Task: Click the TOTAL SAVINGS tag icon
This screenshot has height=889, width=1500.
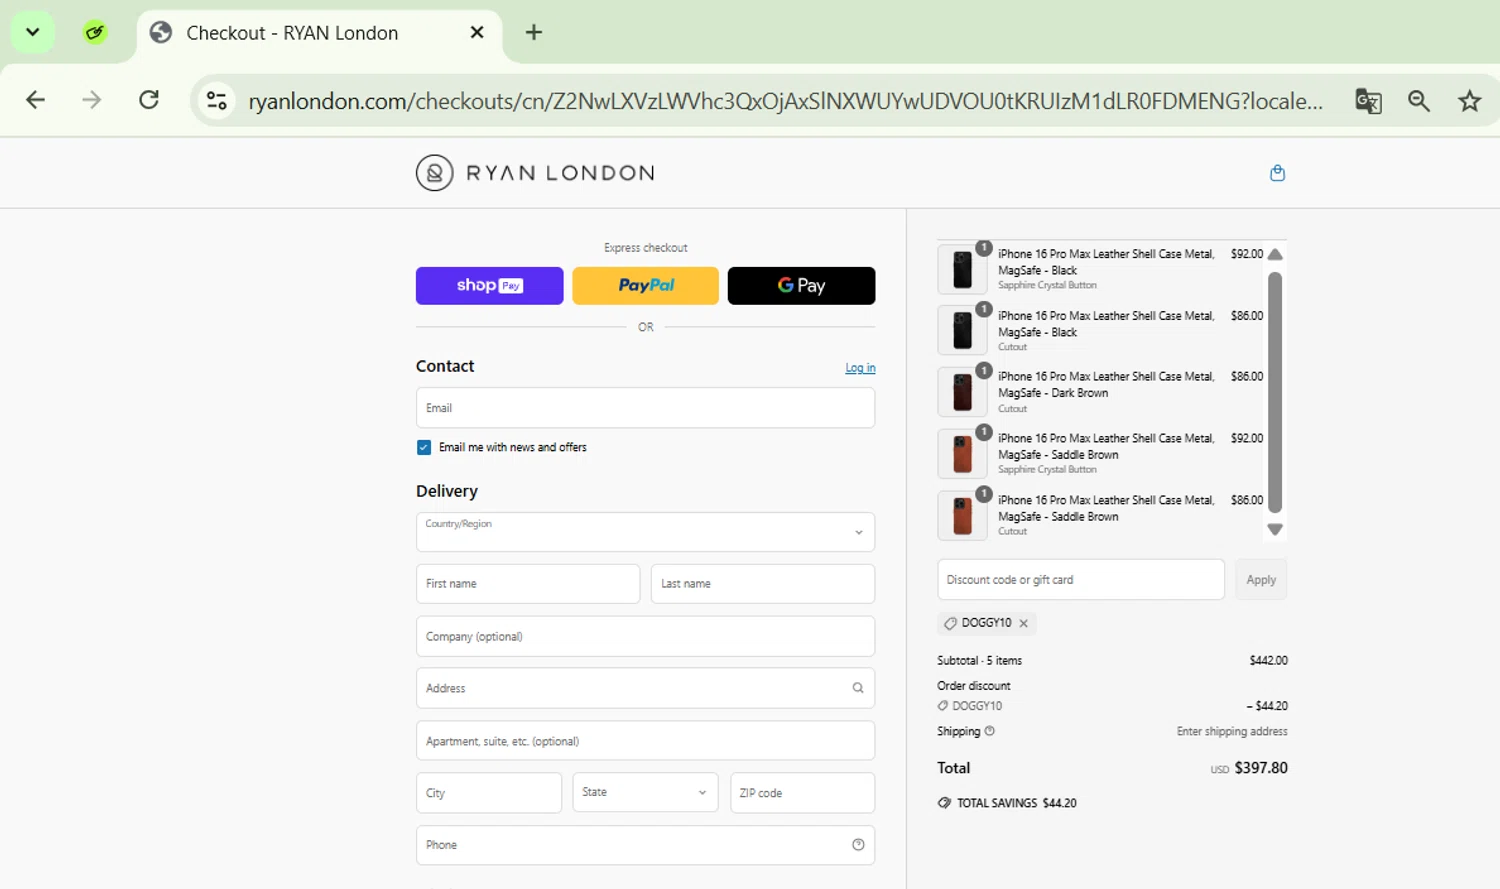Action: [x=944, y=803]
